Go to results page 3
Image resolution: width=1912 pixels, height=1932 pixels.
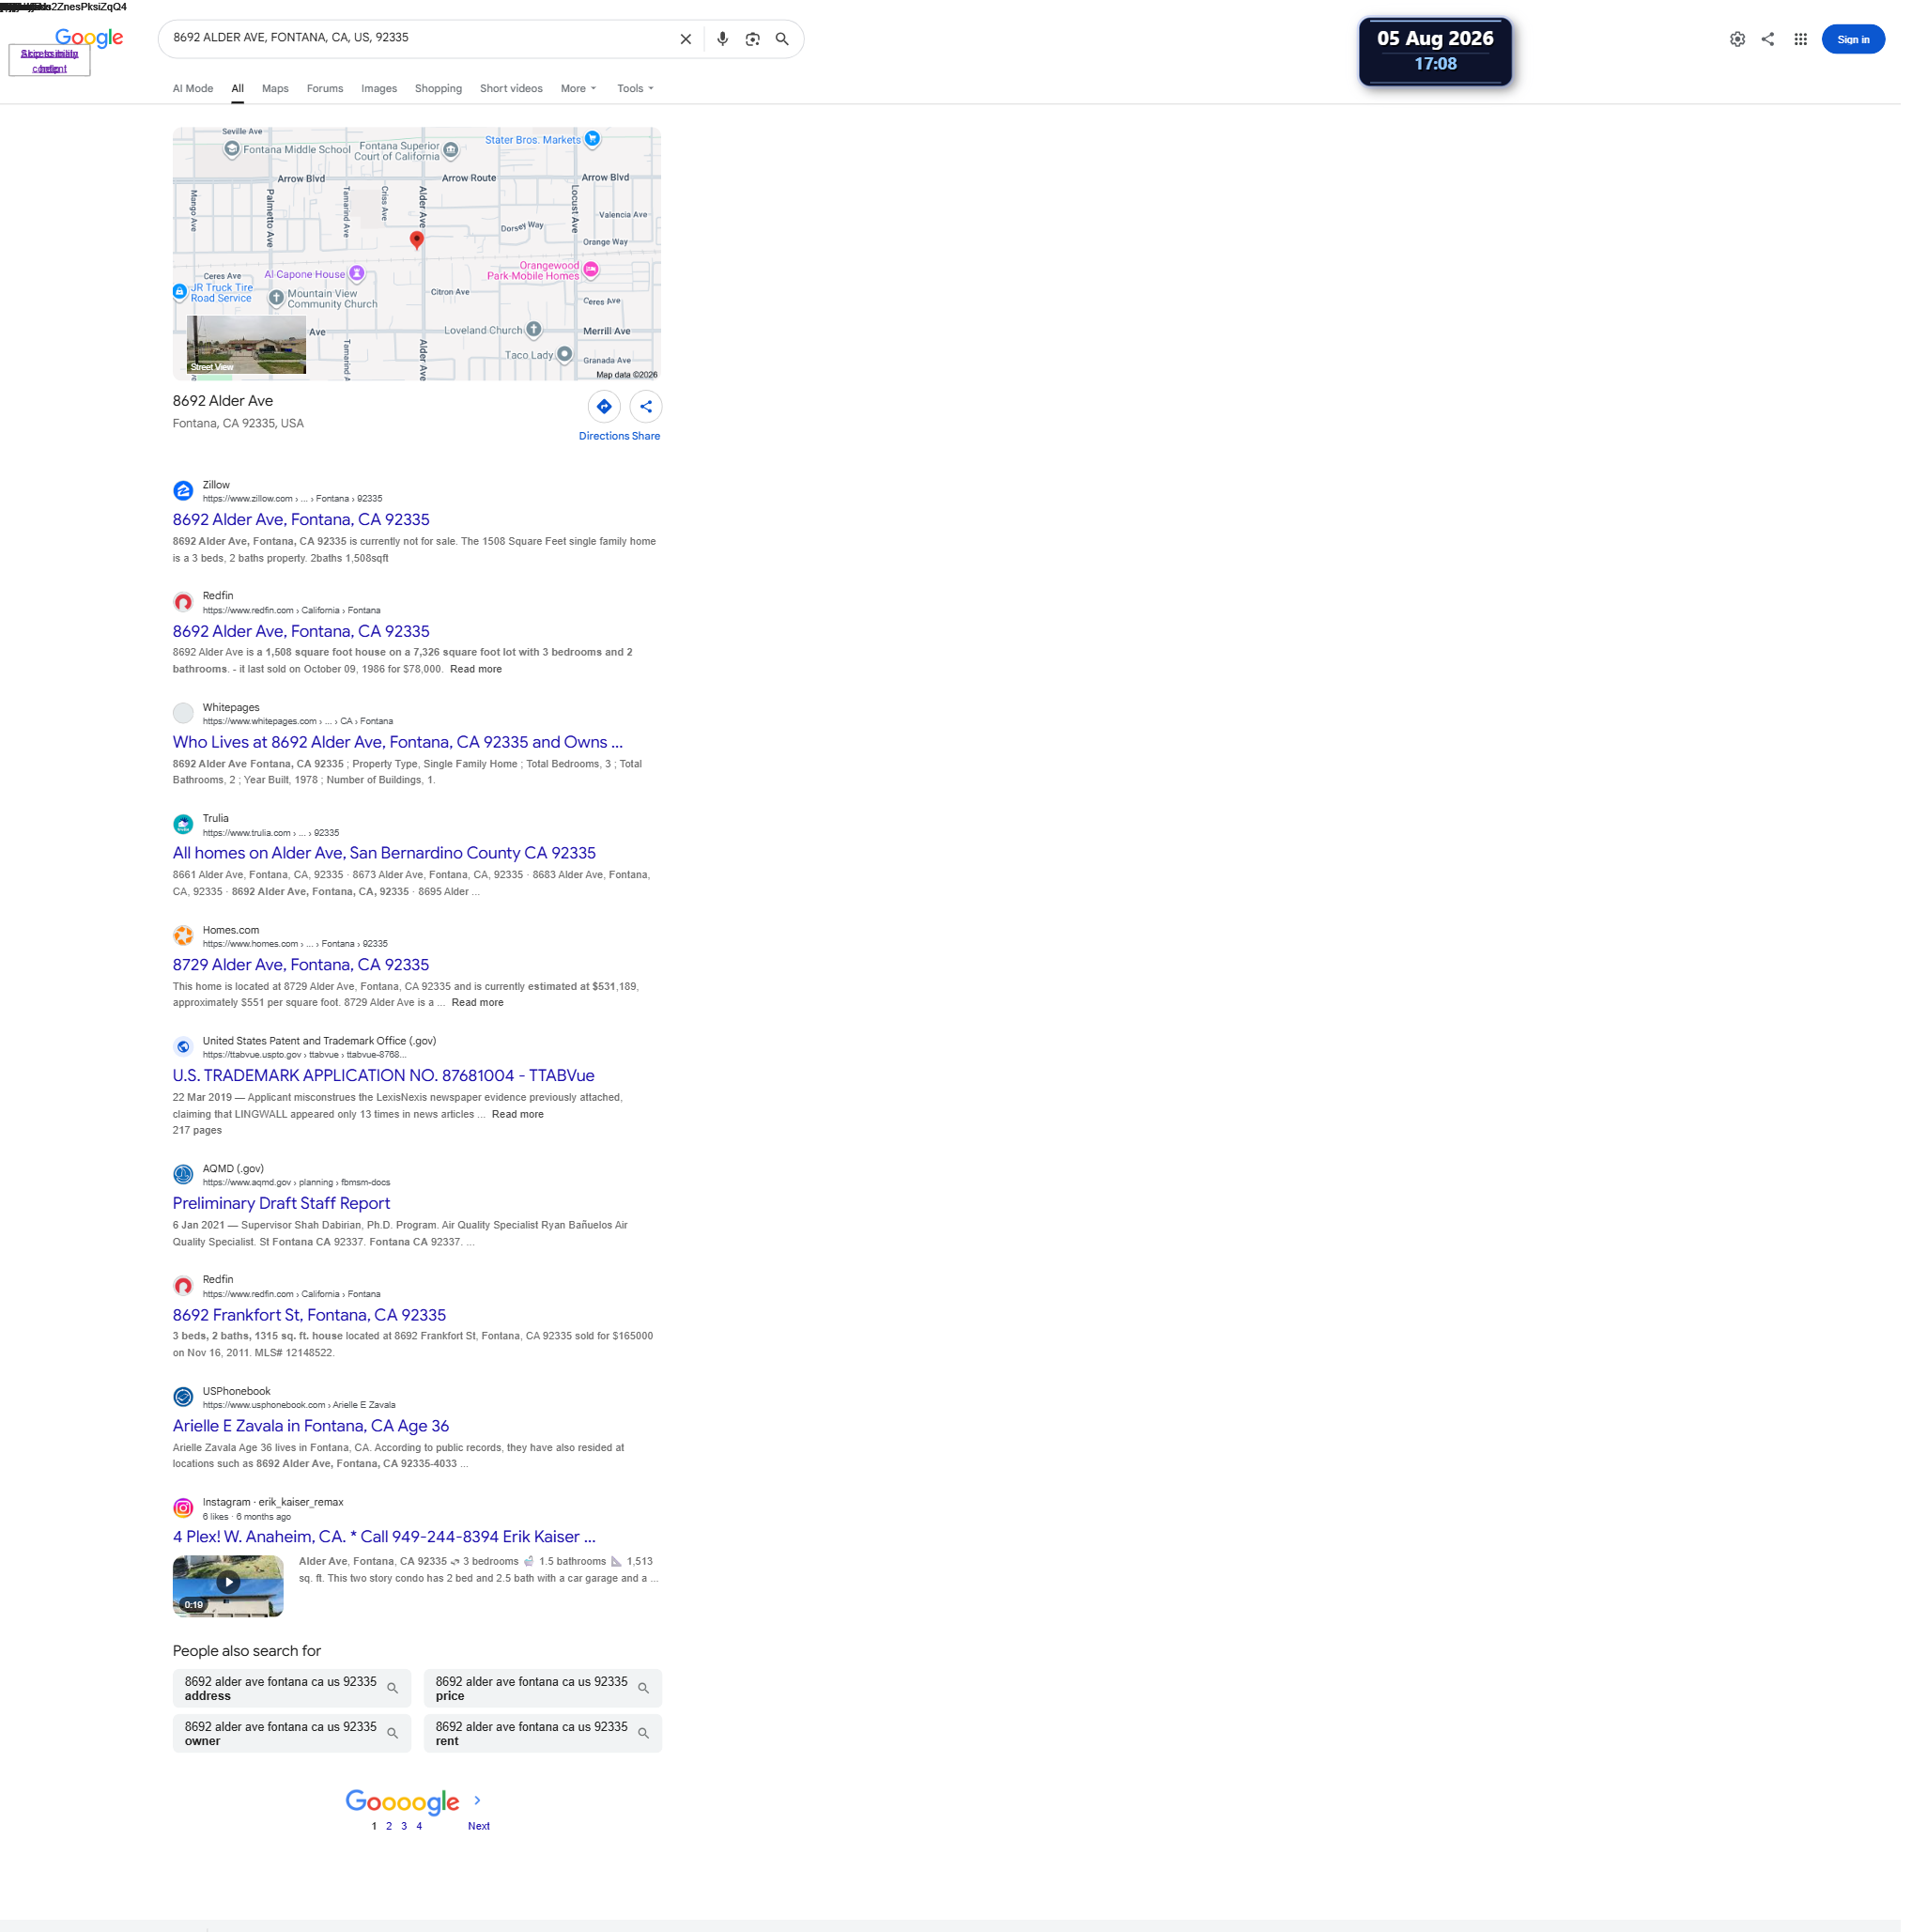point(404,1826)
